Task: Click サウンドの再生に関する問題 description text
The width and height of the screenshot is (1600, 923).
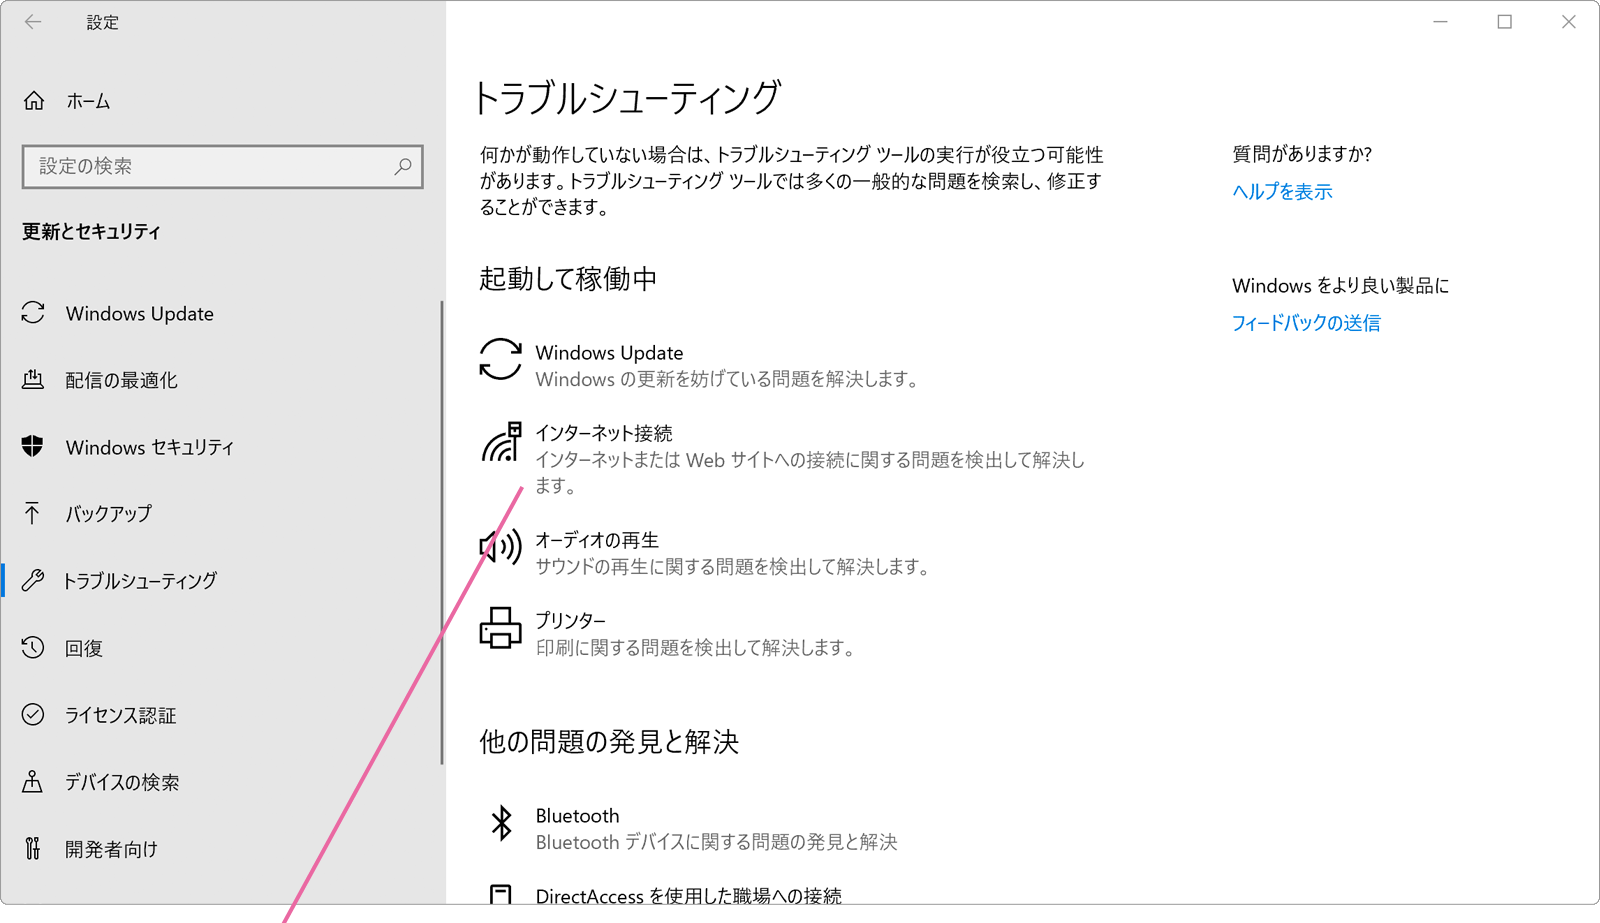Action: 735,567
